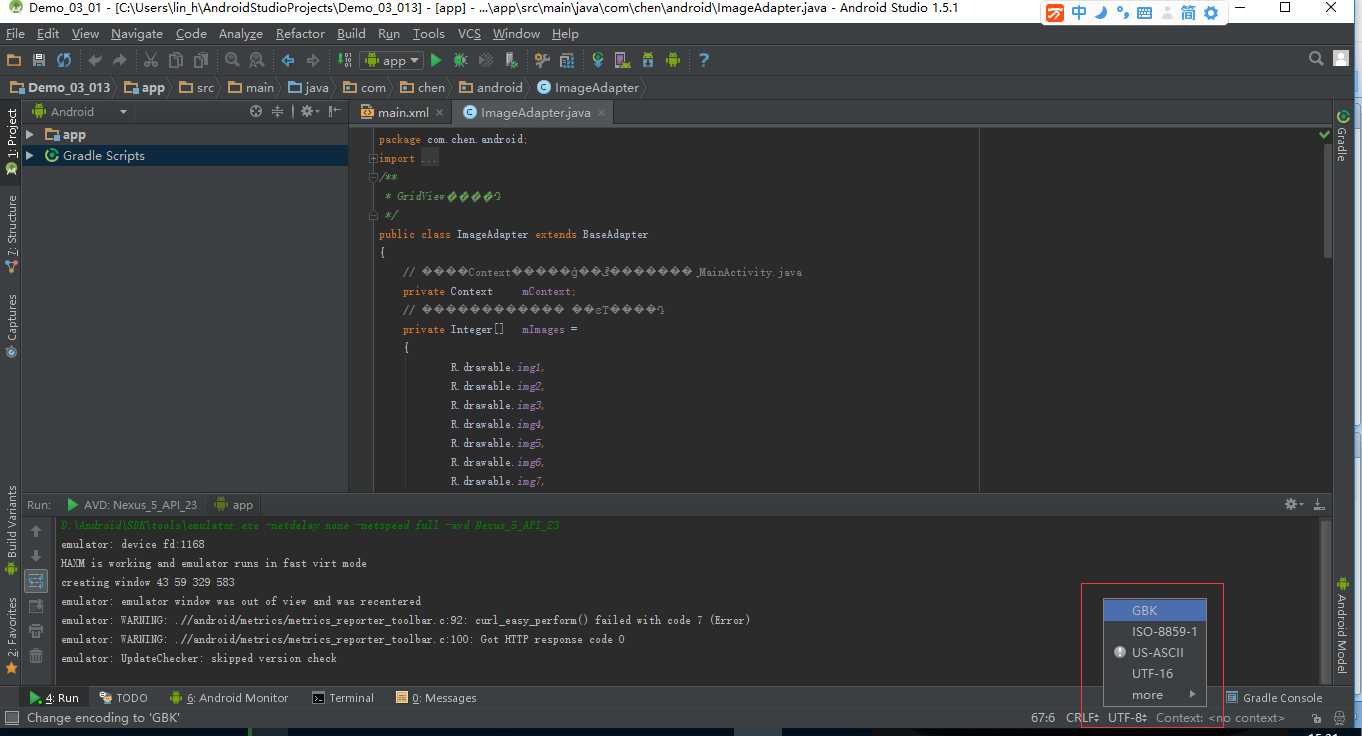
Task: Click the Open folder toolbar icon
Action: pyautogui.click(x=14, y=60)
